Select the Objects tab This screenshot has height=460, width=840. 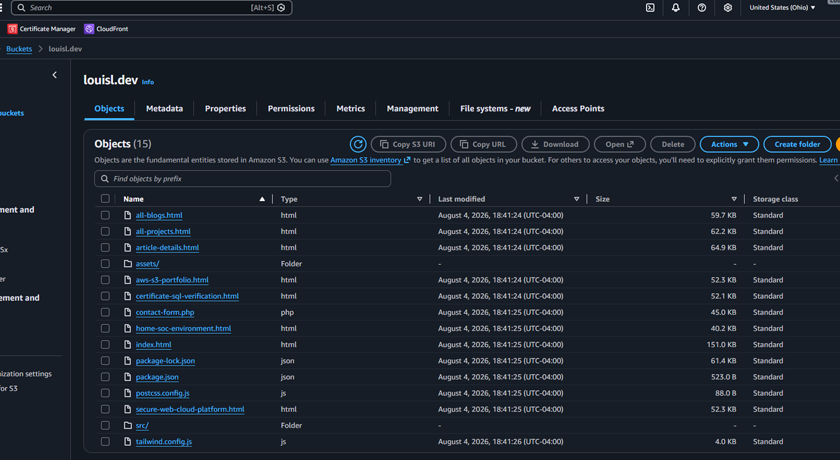109,108
